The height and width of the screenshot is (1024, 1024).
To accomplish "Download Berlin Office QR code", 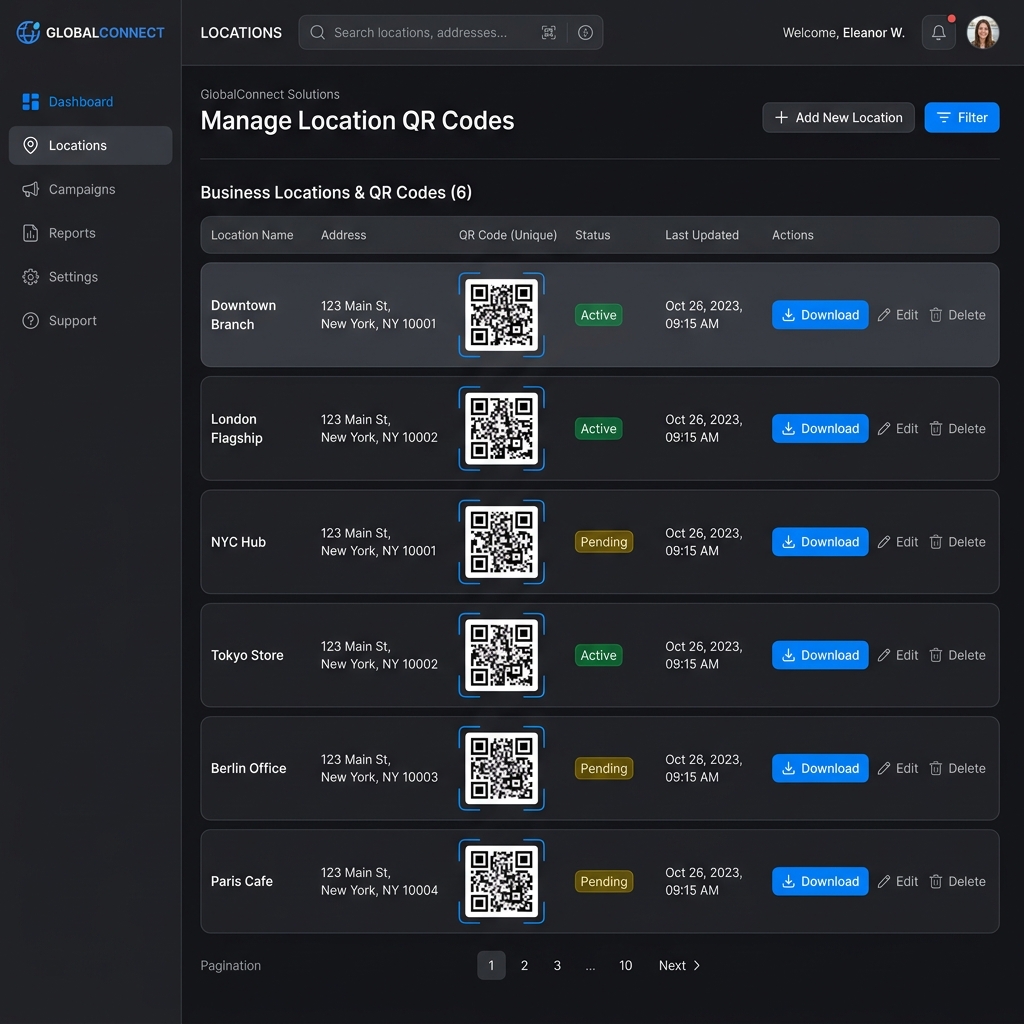I will [x=820, y=769].
